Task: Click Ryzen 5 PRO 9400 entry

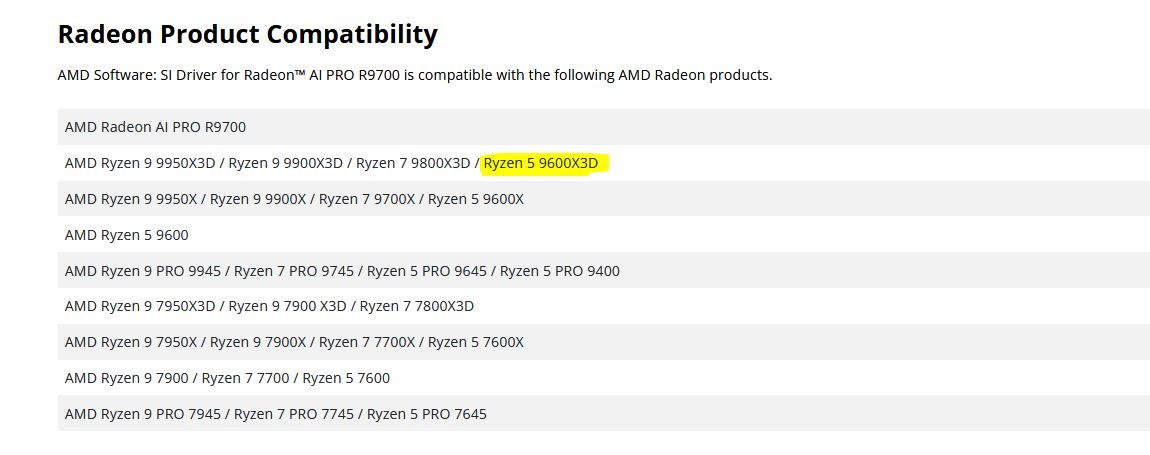Action: [x=560, y=271]
